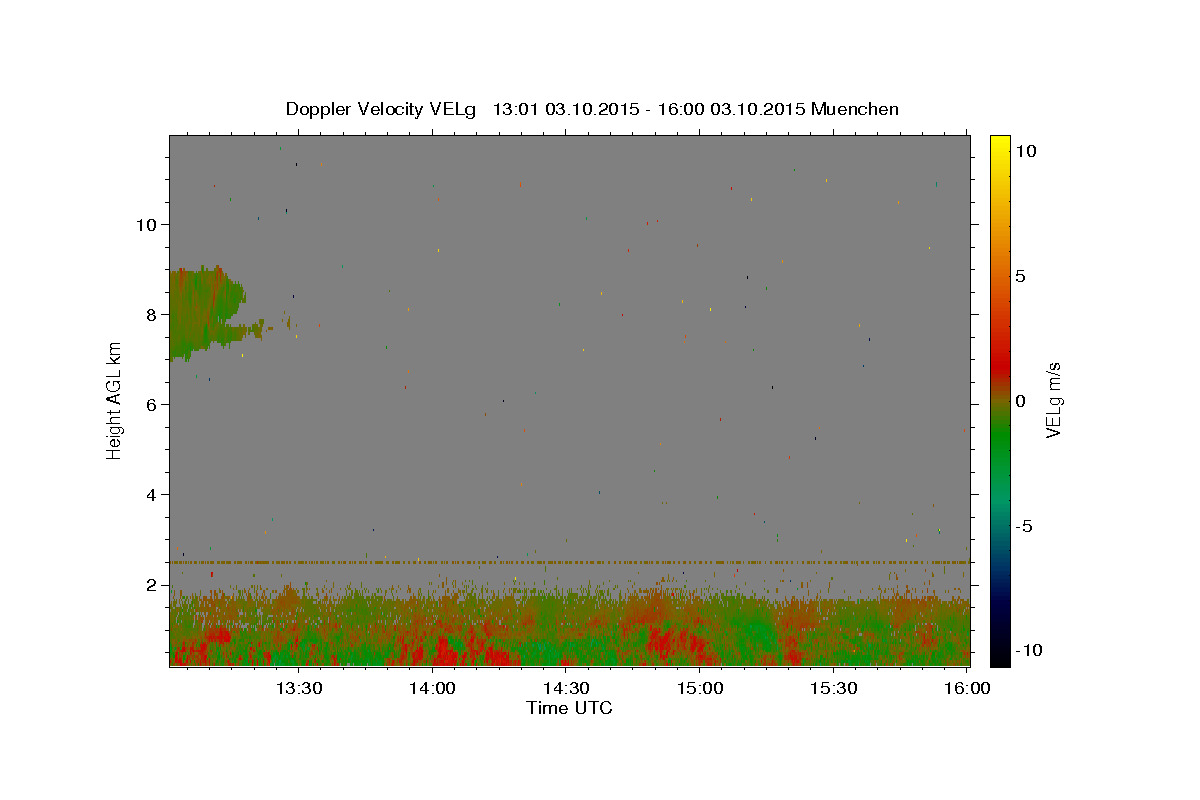Click the plot title "Doppler Velocity VELg"
The width and height of the screenshot is (1200, 800).
pyautogui.click(x=382, y=109)
